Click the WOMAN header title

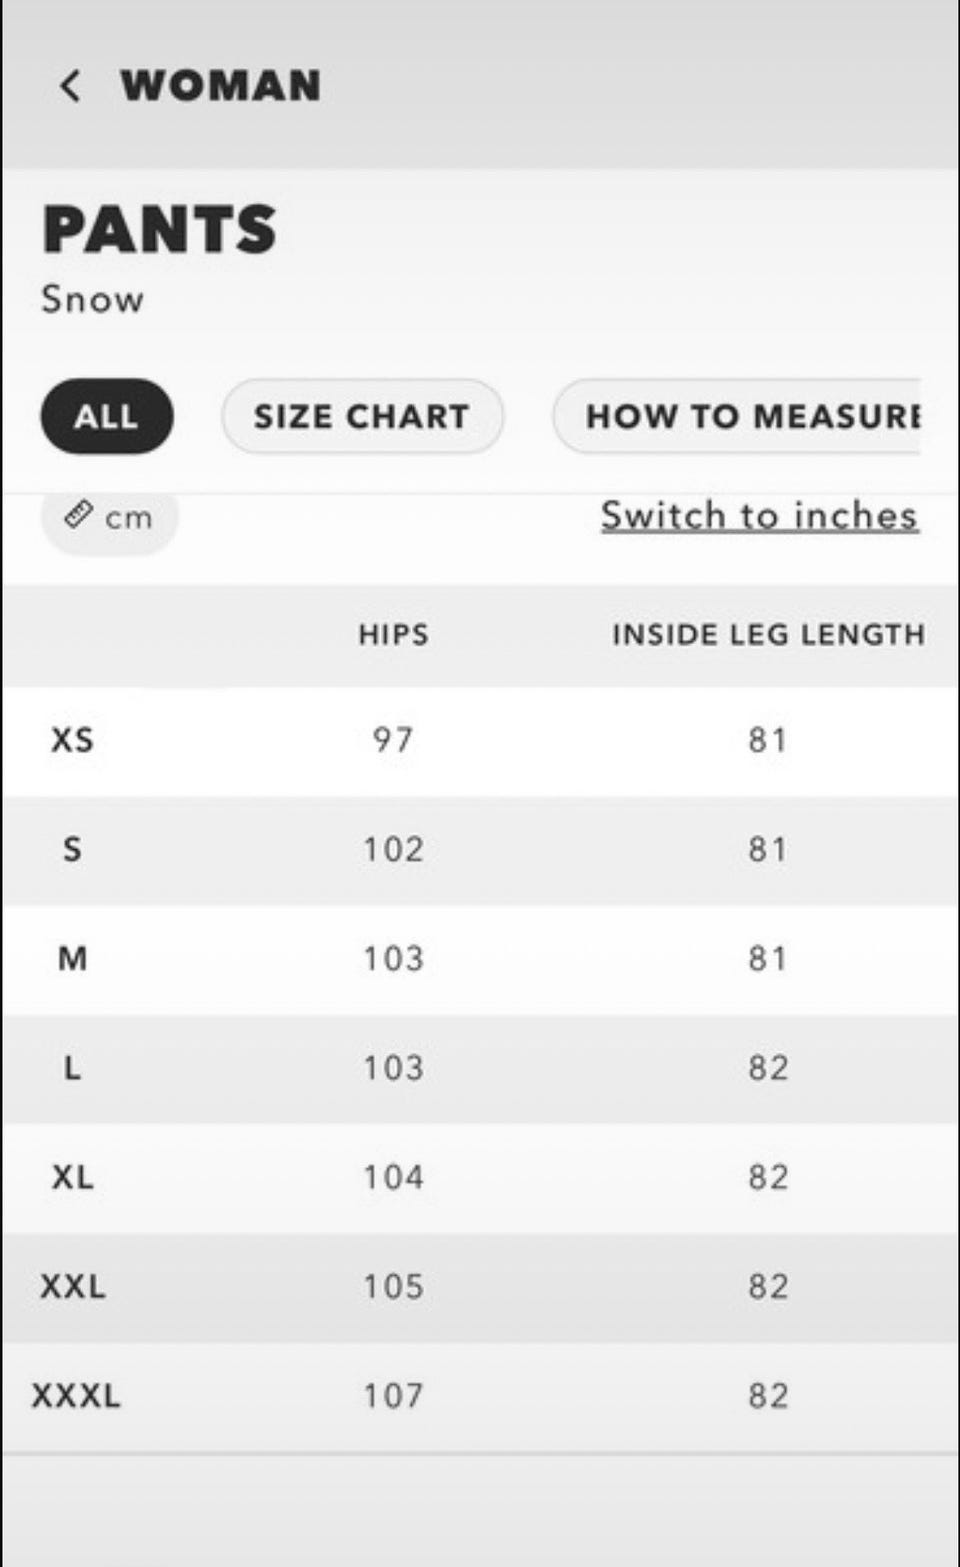point(221,86)
